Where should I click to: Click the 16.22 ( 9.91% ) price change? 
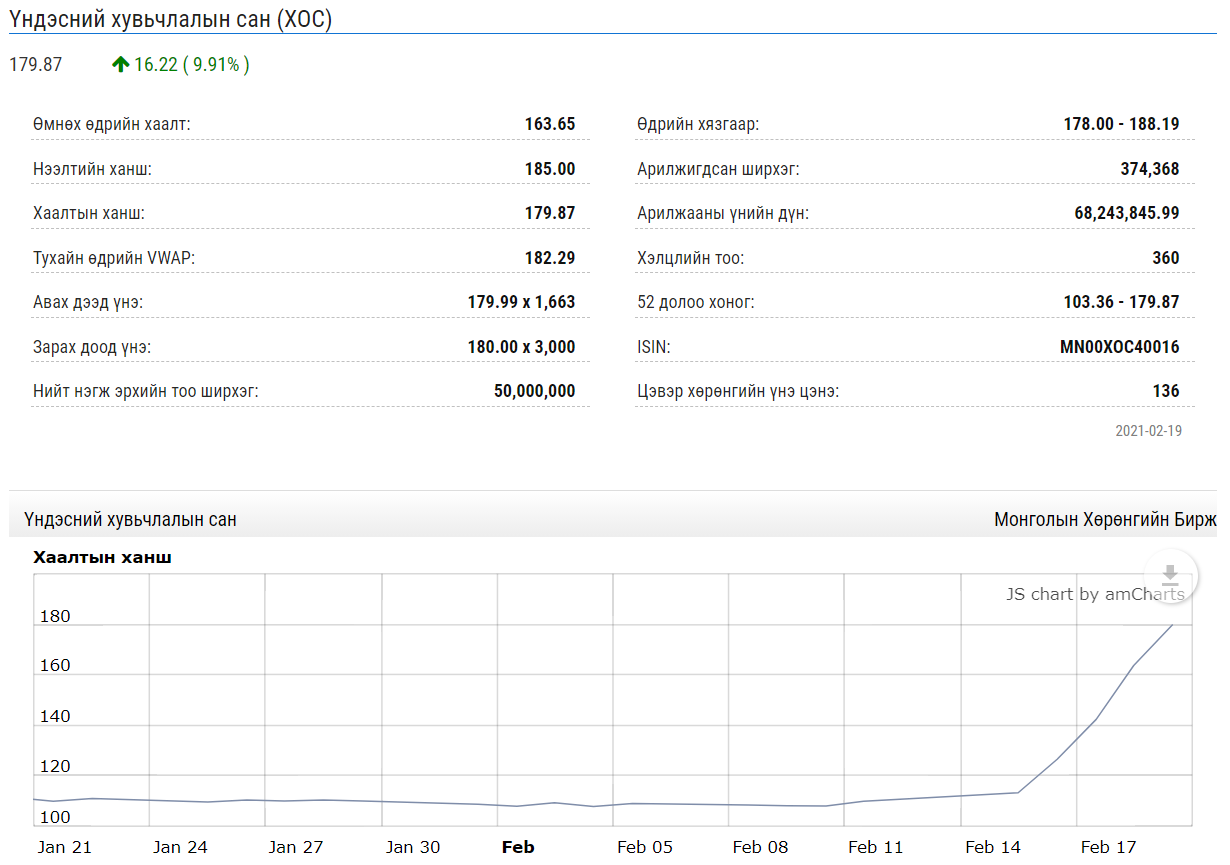[x=192, y=65]
